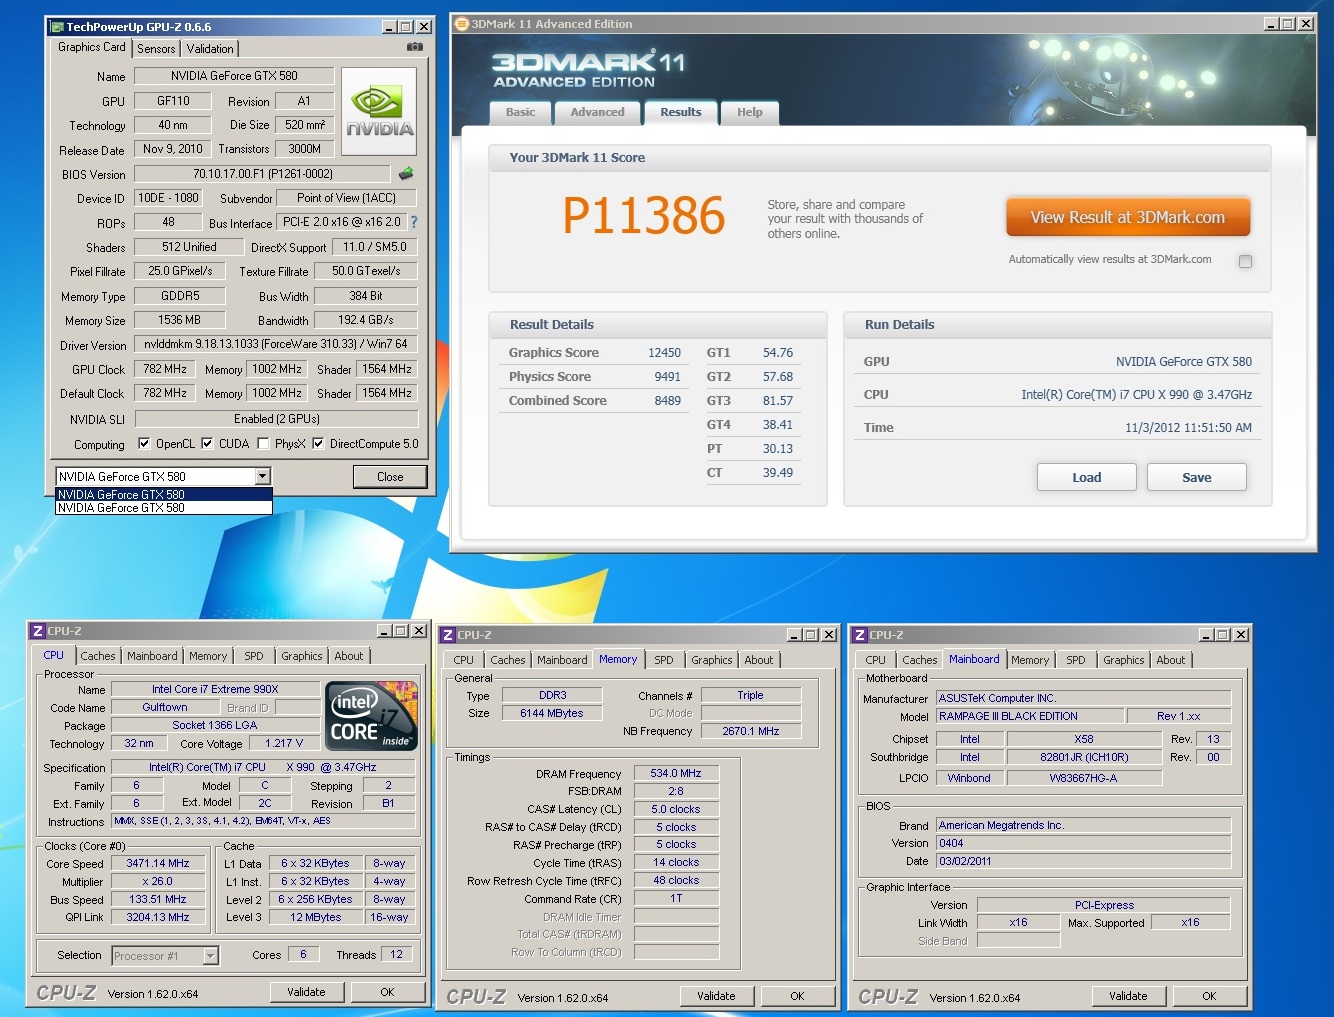Click the Graphics Score value 12450

[x=664, y=353]
